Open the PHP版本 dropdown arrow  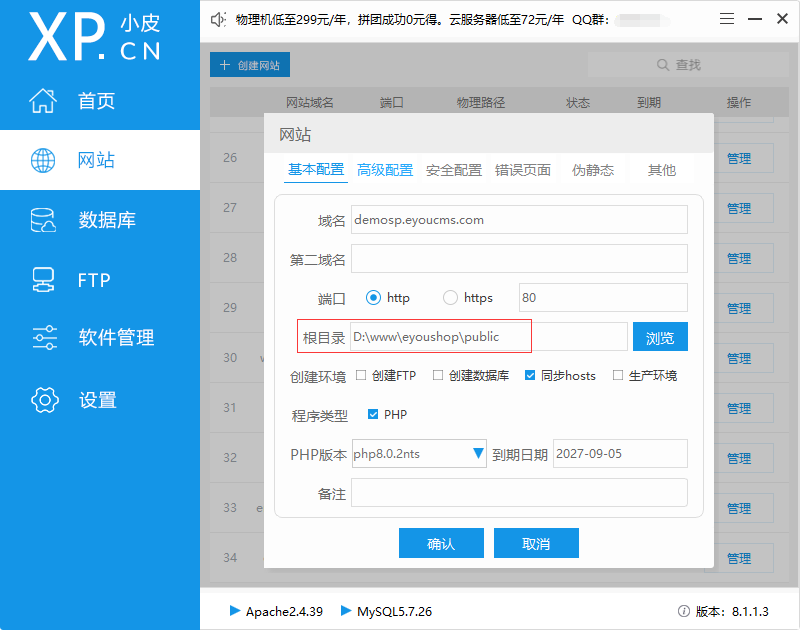coord(478,453)
